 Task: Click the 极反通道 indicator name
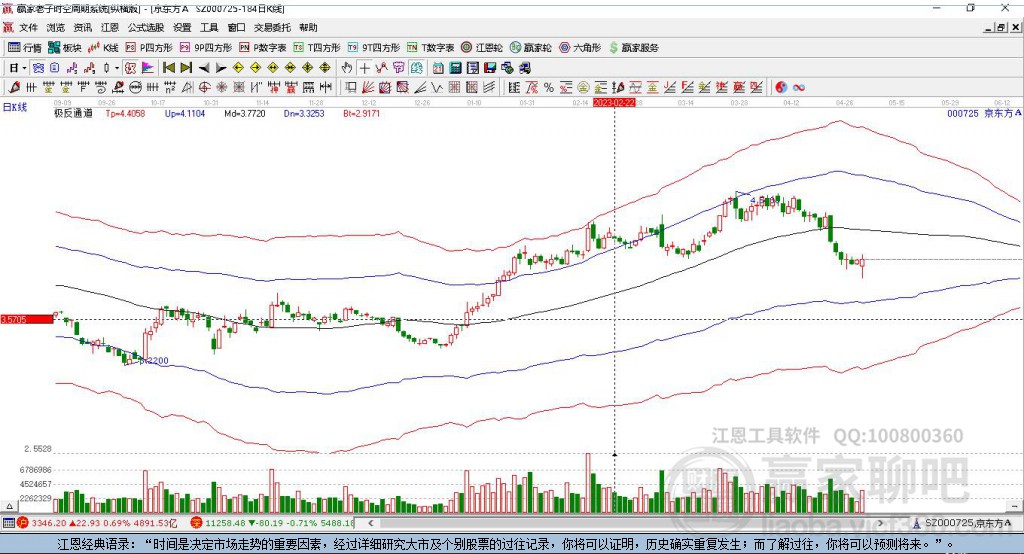(73, 113)
